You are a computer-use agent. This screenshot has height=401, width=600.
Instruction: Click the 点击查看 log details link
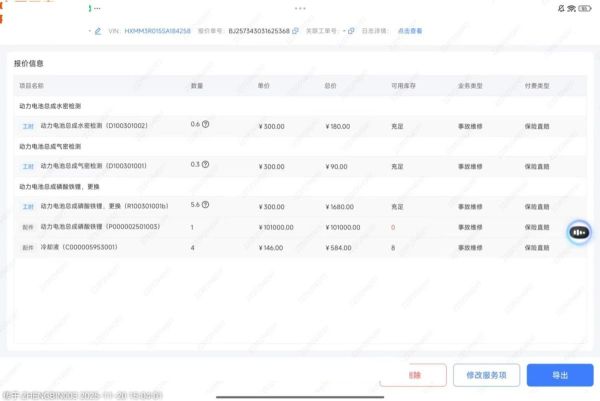click(x=411, y=31)
